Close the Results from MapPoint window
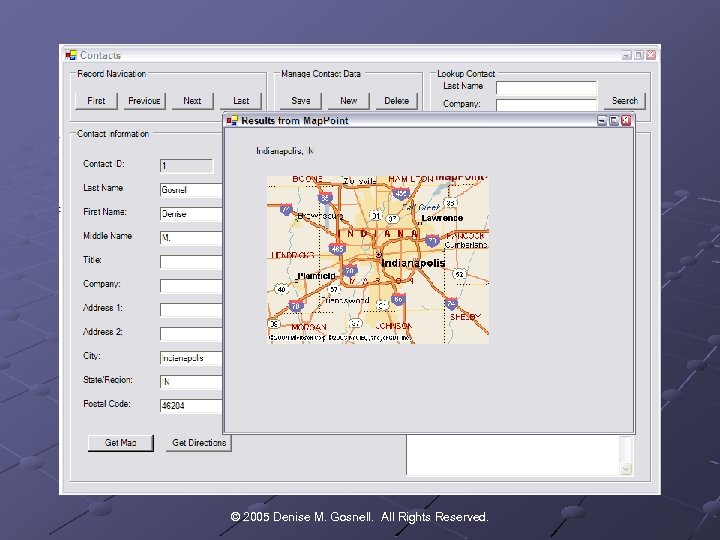720x540 pixels. 625,121
